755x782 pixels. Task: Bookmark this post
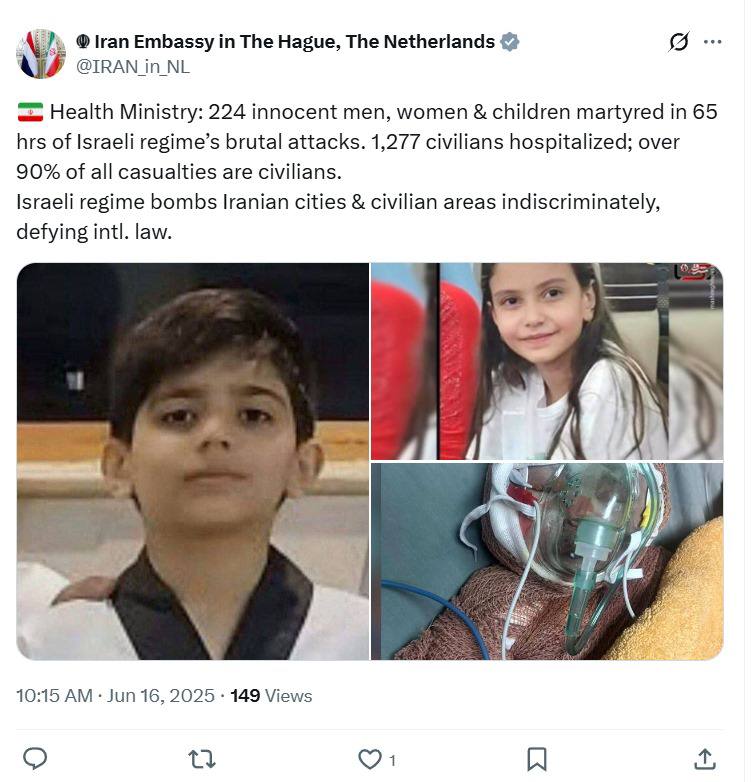[537, 759]
